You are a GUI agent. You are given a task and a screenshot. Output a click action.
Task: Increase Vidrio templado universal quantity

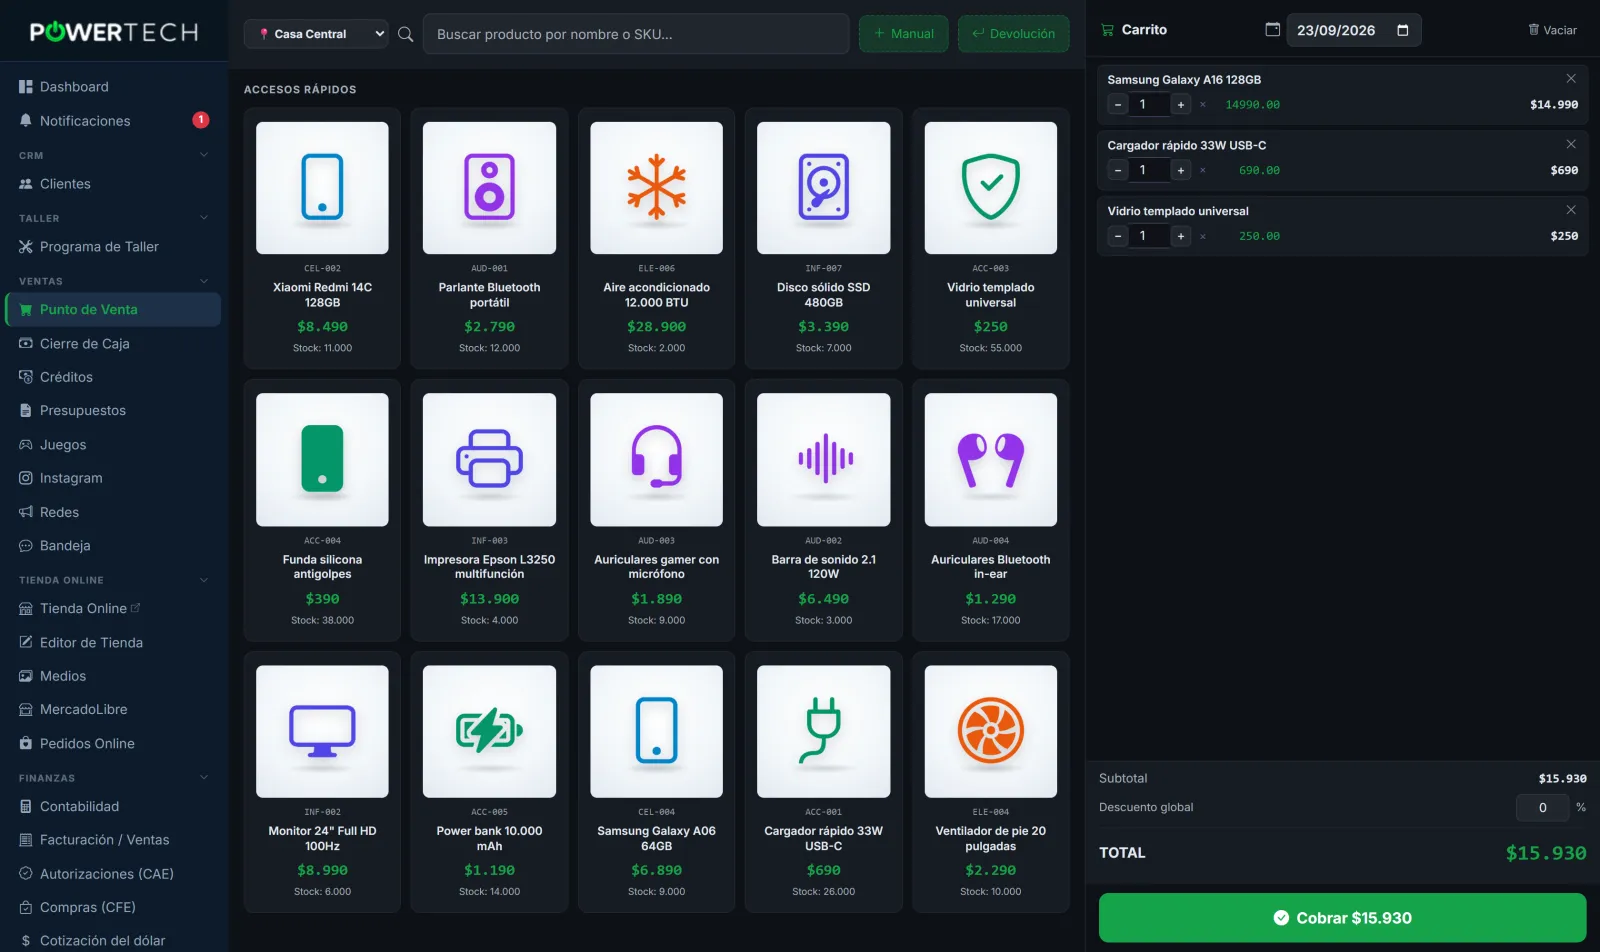(x=1181, y=236)
